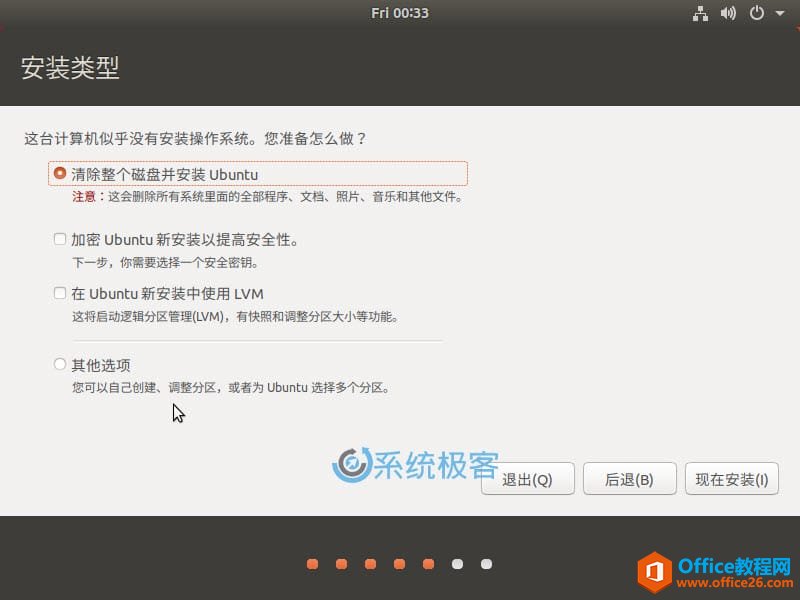Click the 注意 warning text about deleting files

[267, 197]
